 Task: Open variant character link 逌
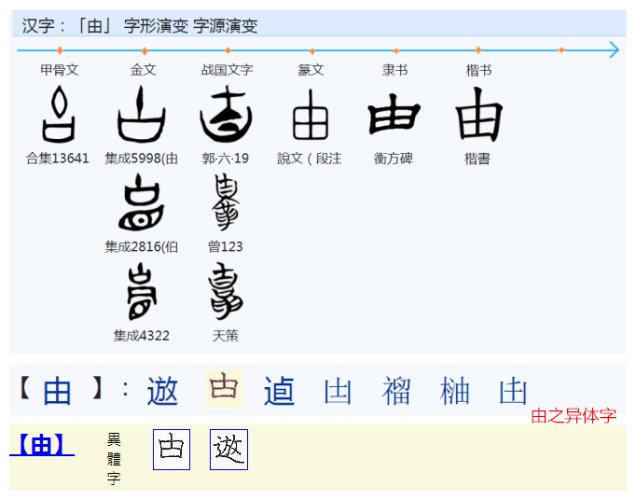pyautogui.click(x=279, y=390)
